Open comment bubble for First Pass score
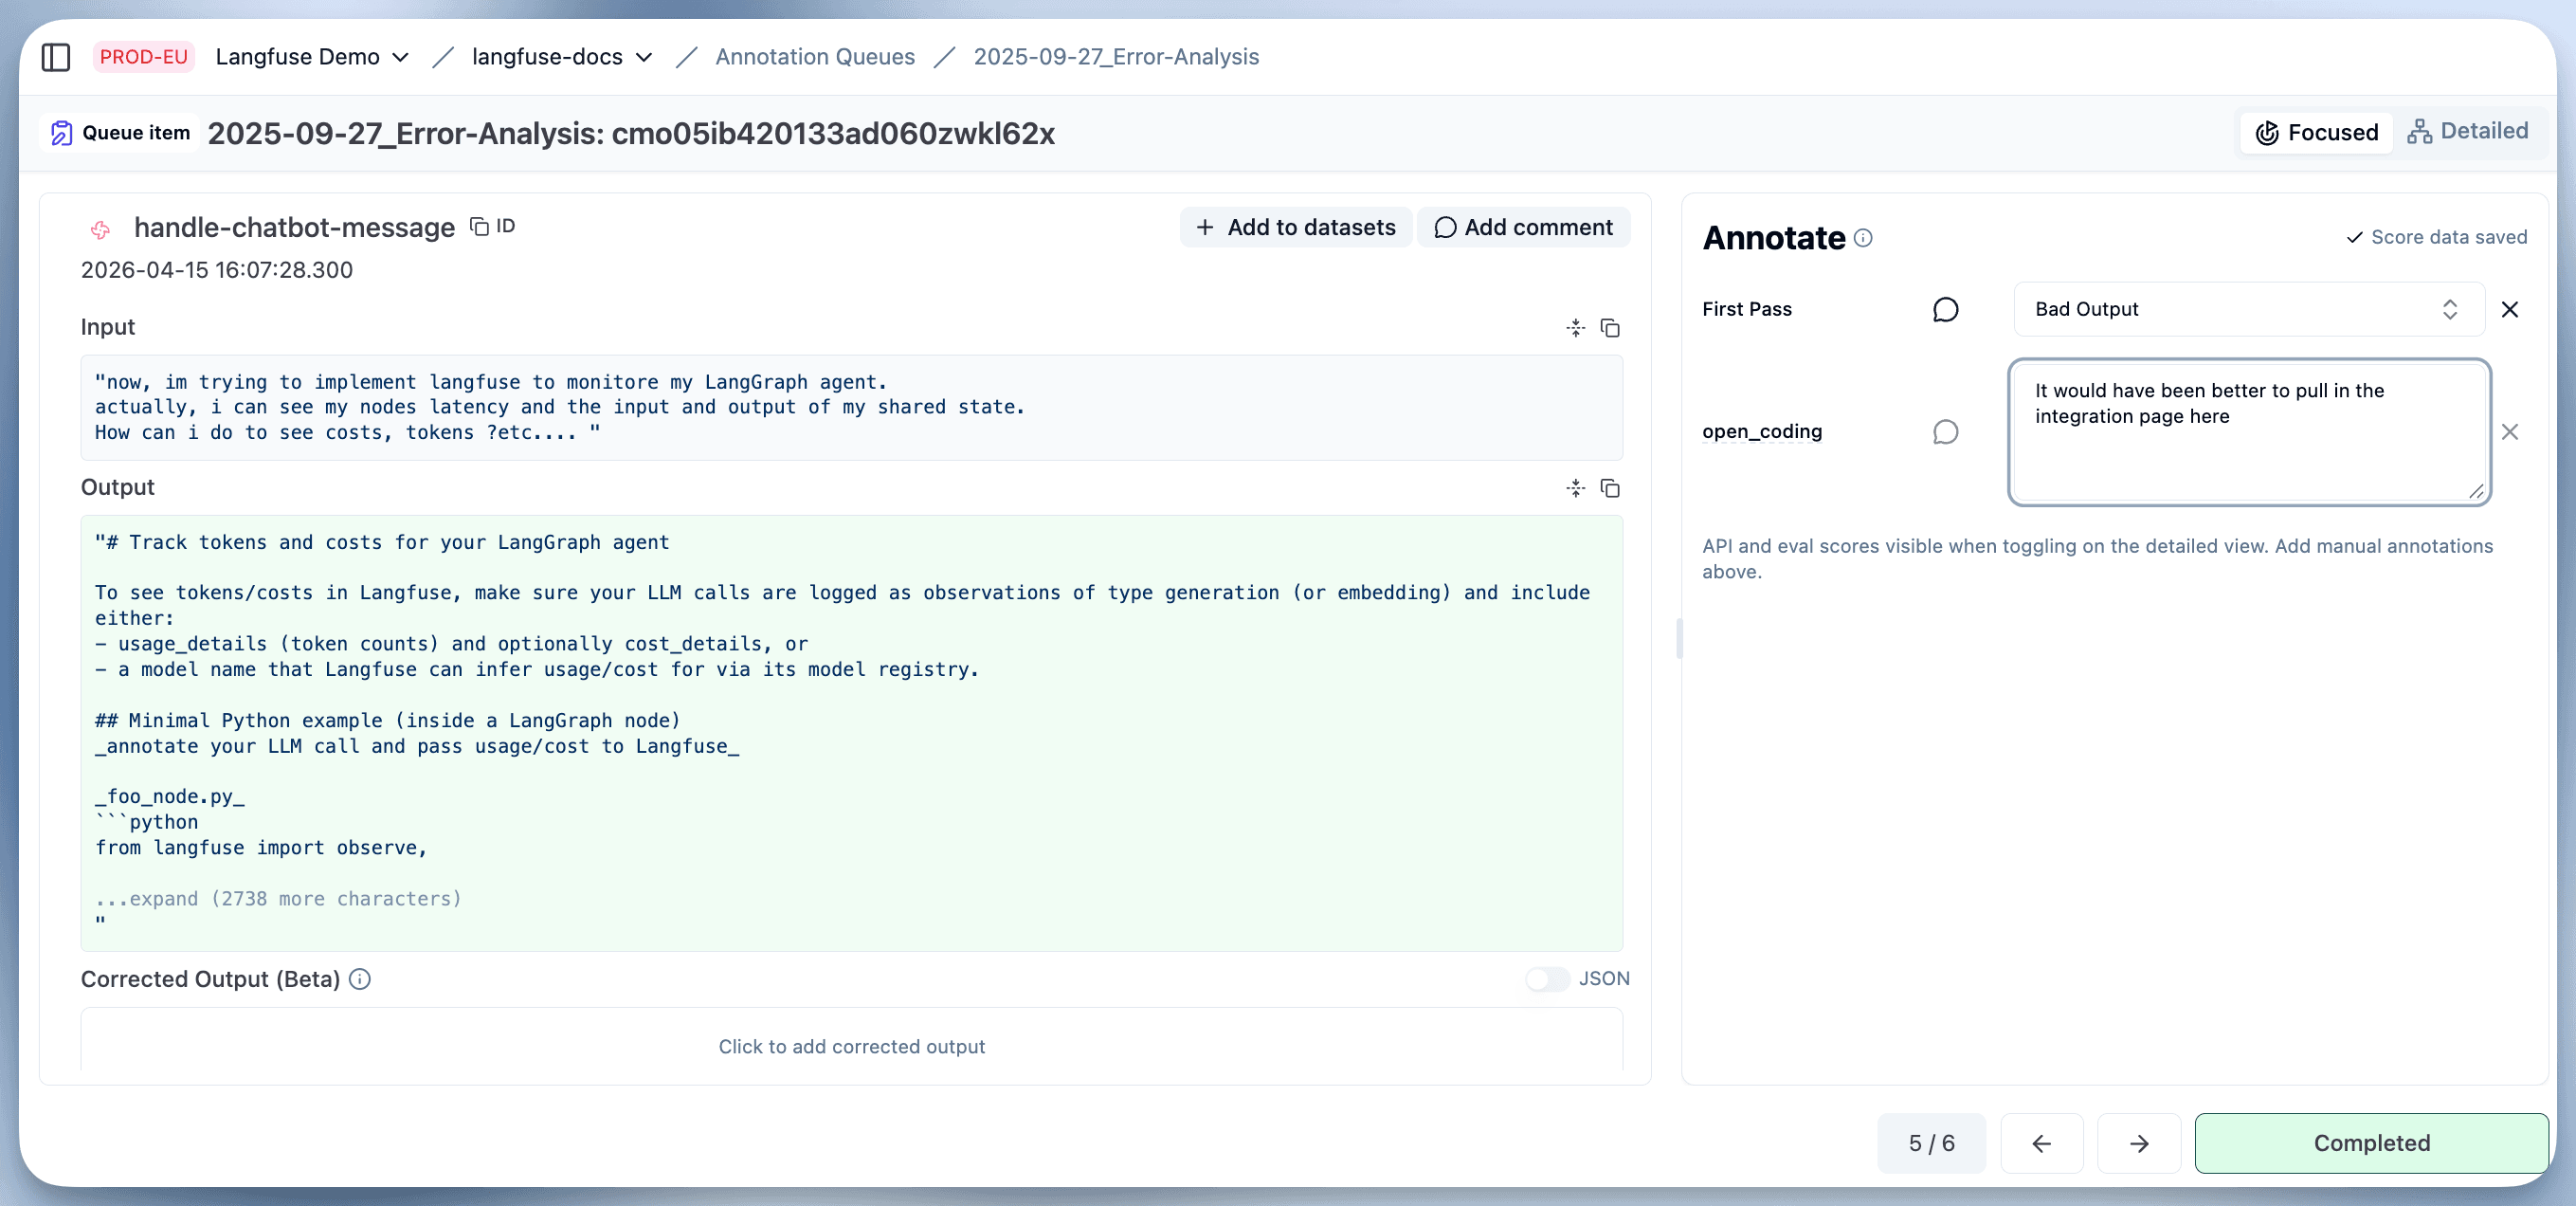 1945,309
